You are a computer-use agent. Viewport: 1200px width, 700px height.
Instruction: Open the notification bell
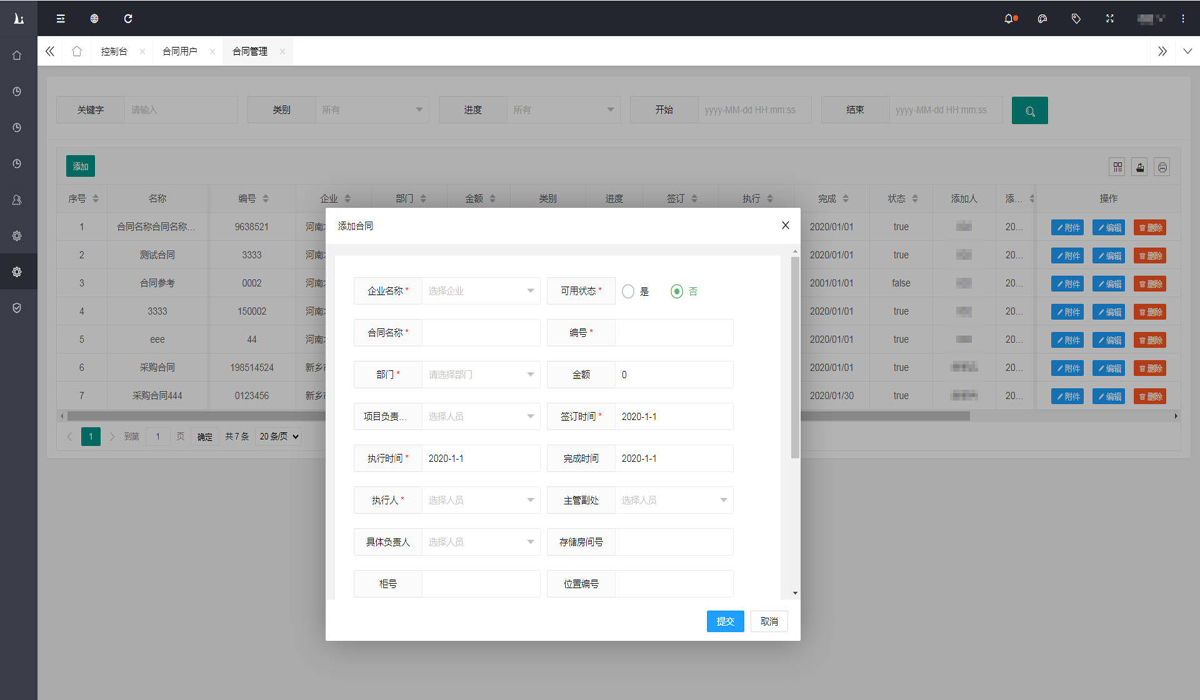click(x=1009, y=18)
